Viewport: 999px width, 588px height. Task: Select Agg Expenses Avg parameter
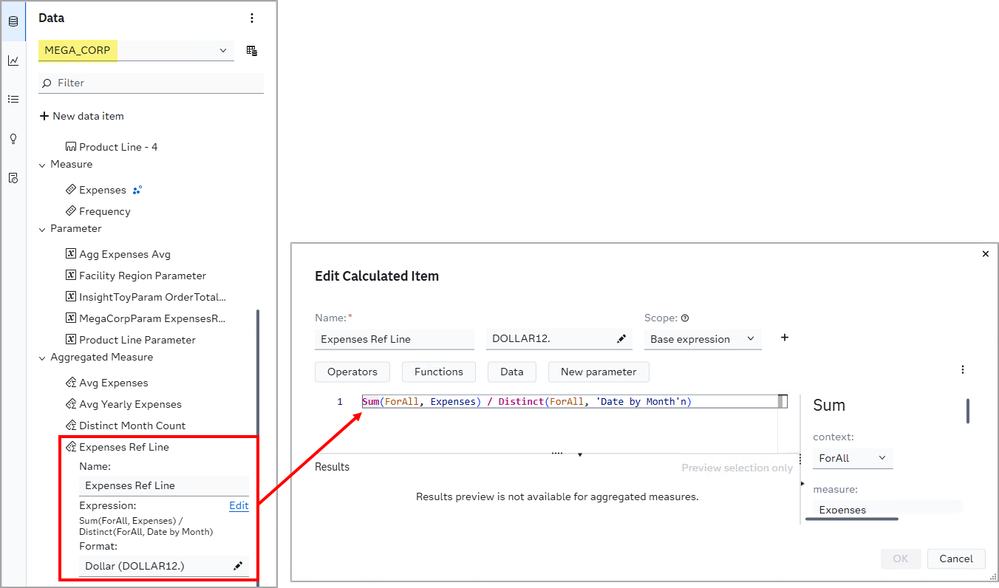pyautogui.click(x=118, y=254)
